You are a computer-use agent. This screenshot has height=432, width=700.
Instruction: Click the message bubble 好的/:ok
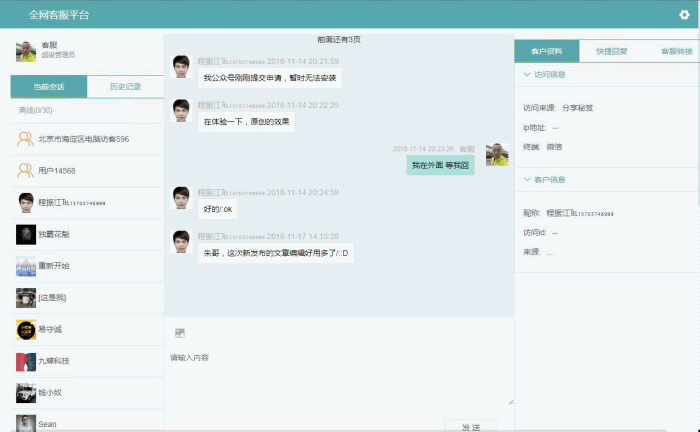[217, 209]
